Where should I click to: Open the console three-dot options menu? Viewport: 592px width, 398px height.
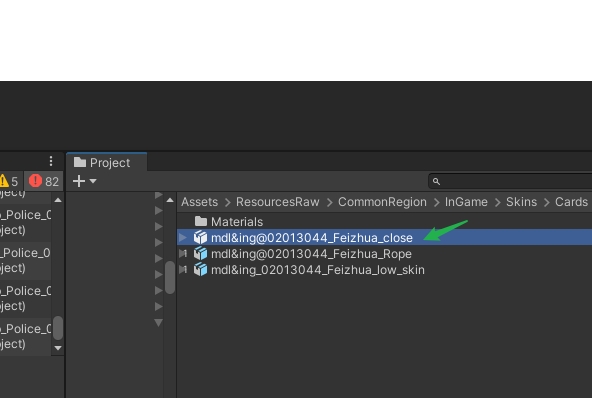click(x=51, y=161)
